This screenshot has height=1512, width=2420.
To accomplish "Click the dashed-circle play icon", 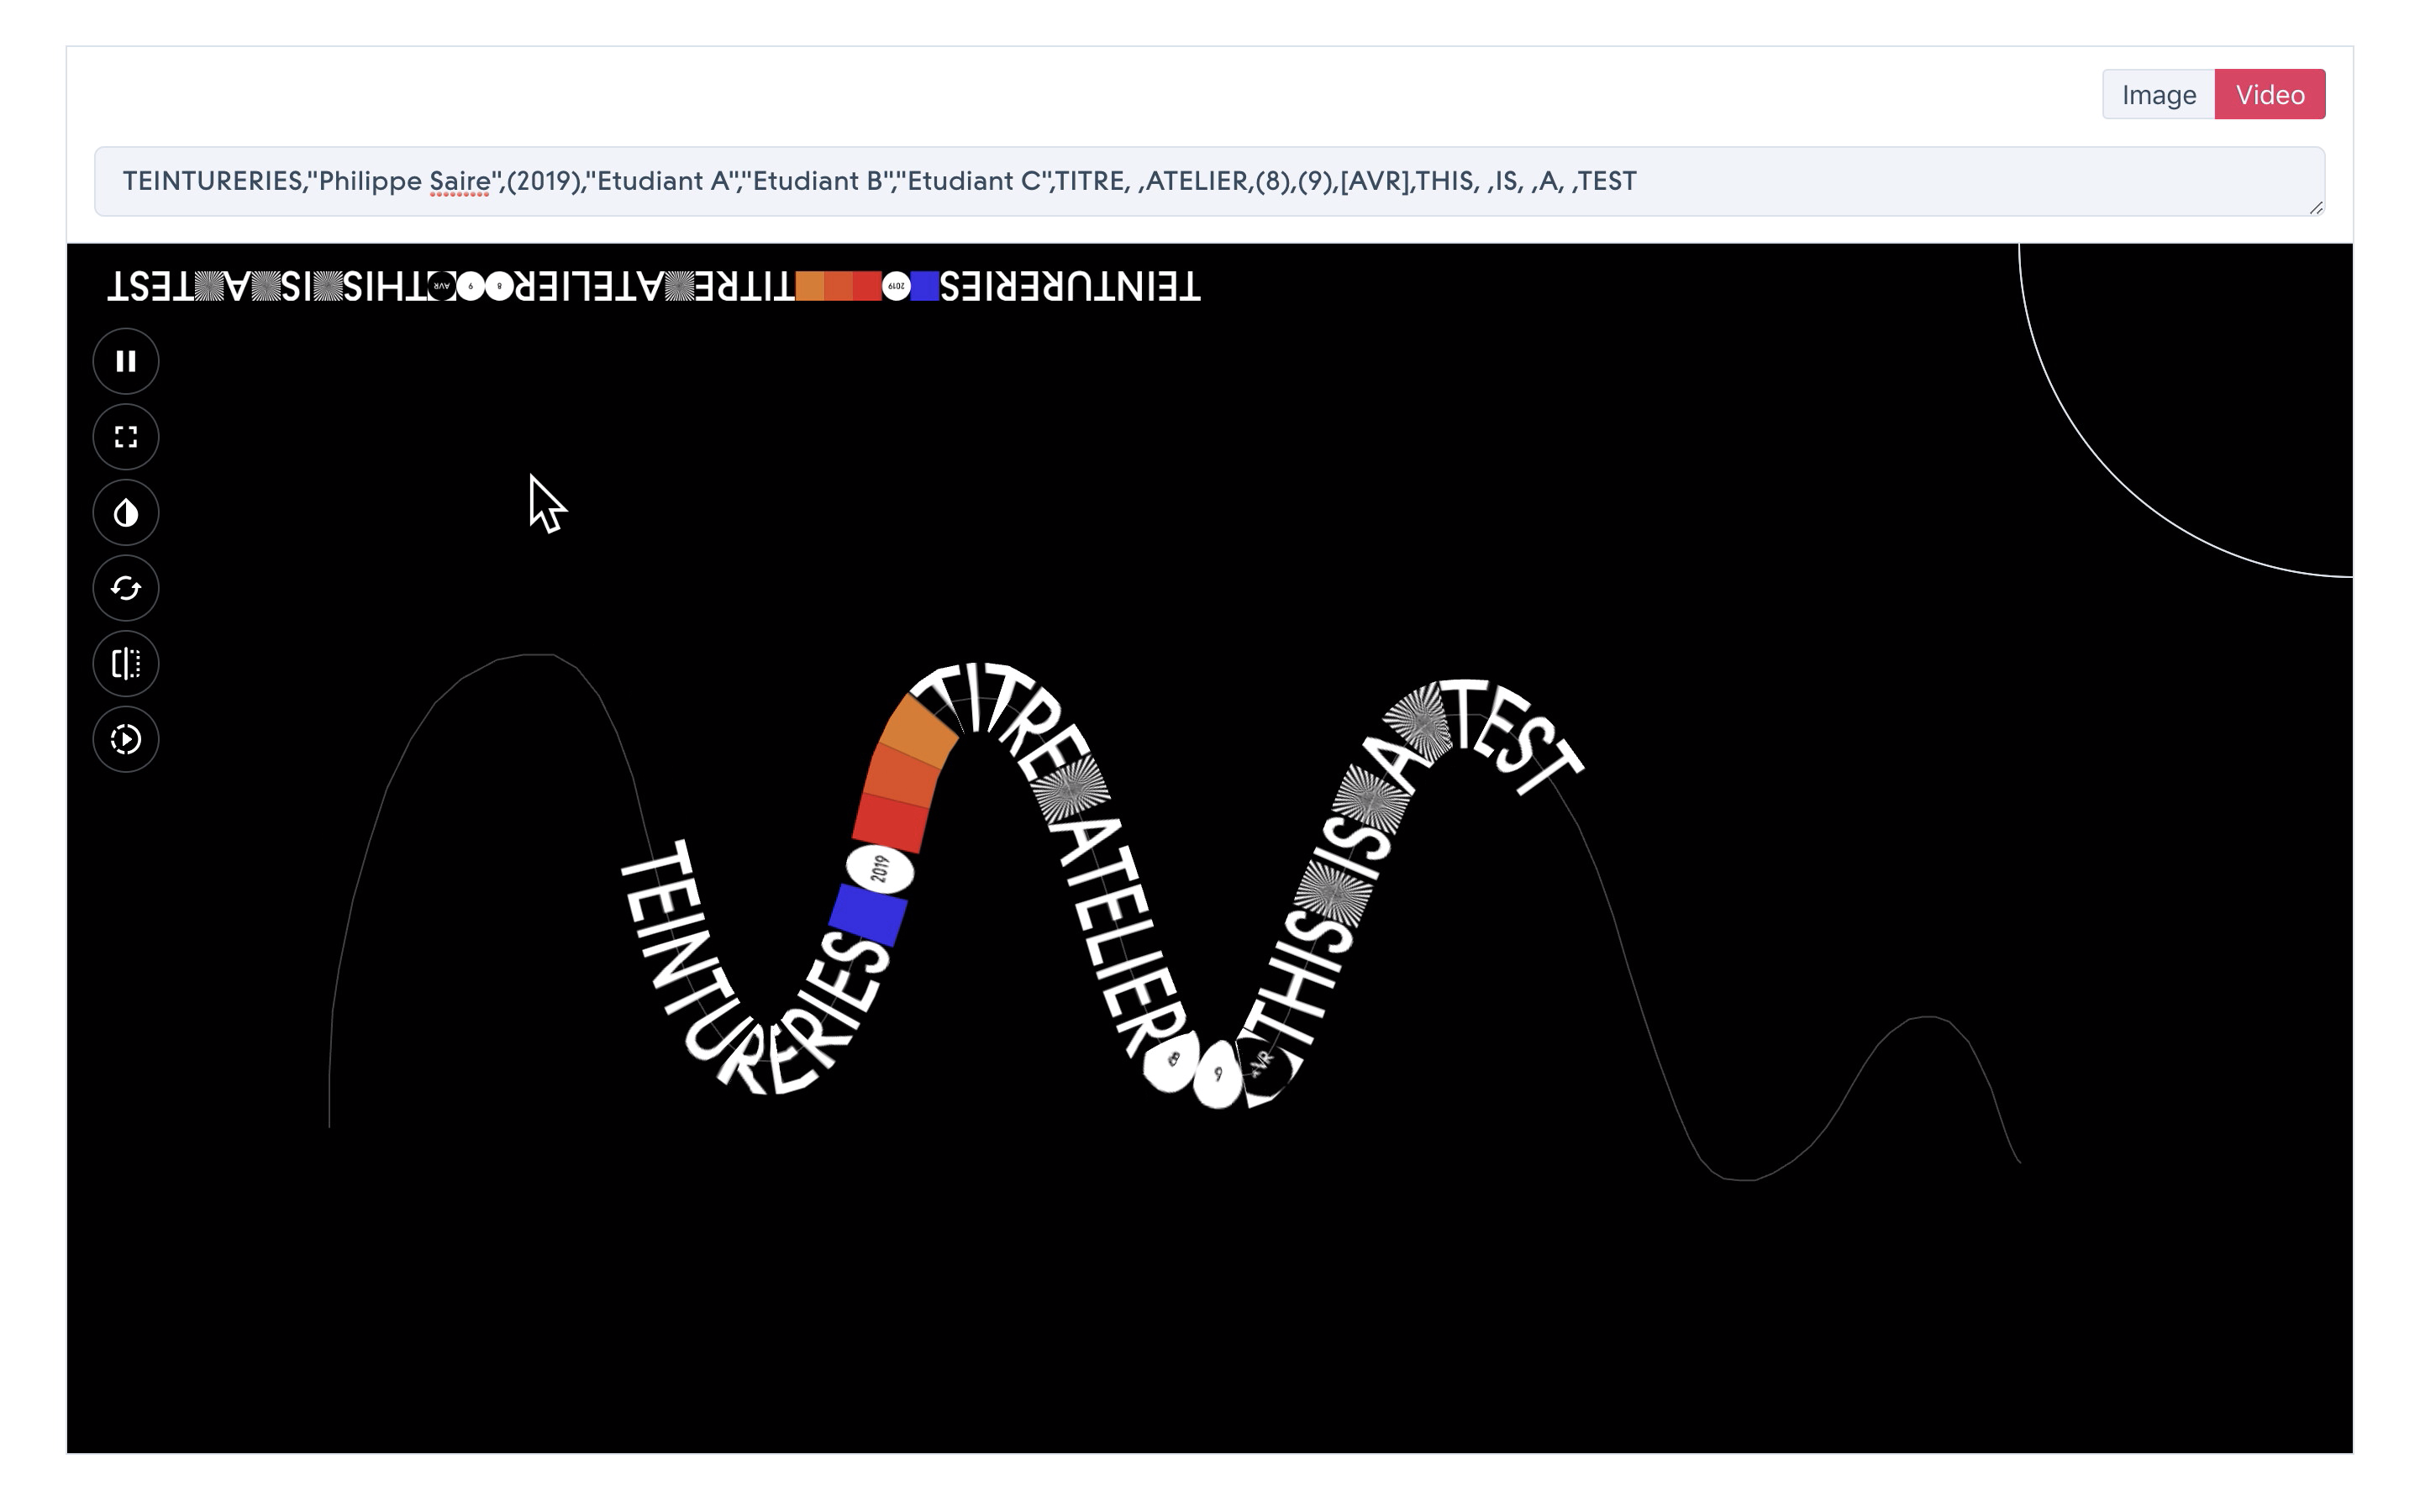I will click(x=126, y=740).
